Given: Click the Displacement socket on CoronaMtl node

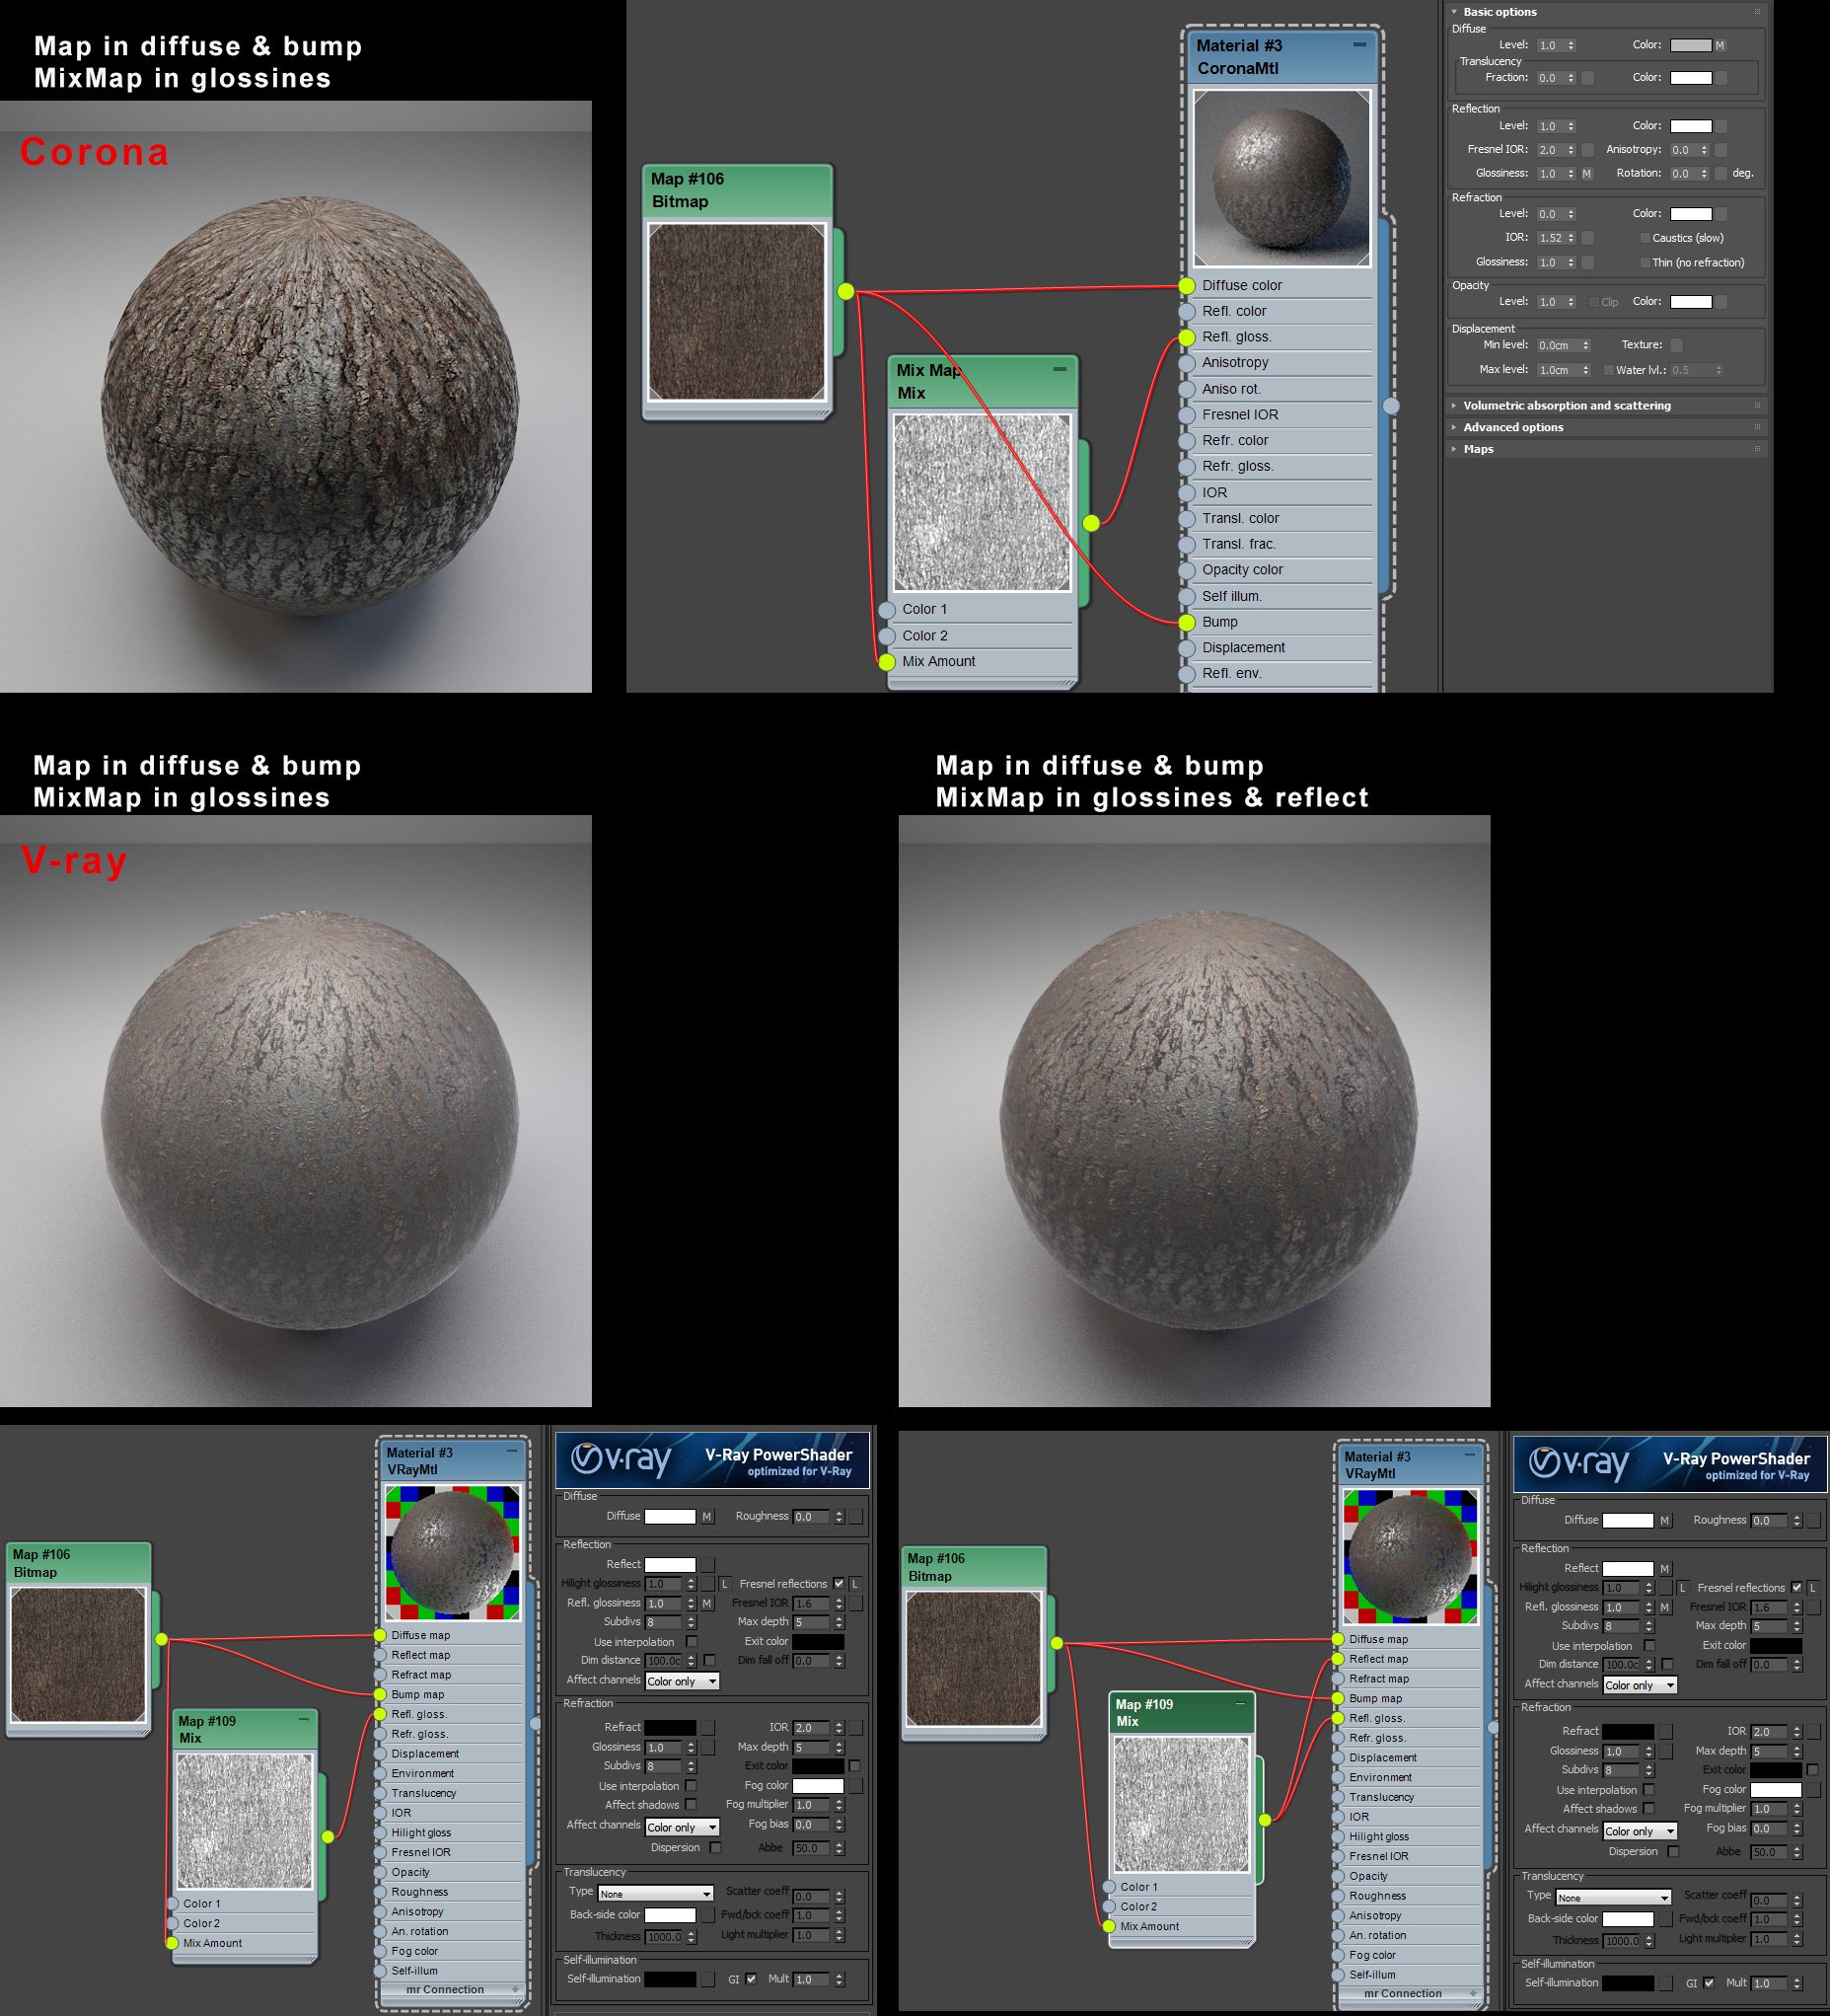Looking at the screenshot, I should pos(1186,648).
